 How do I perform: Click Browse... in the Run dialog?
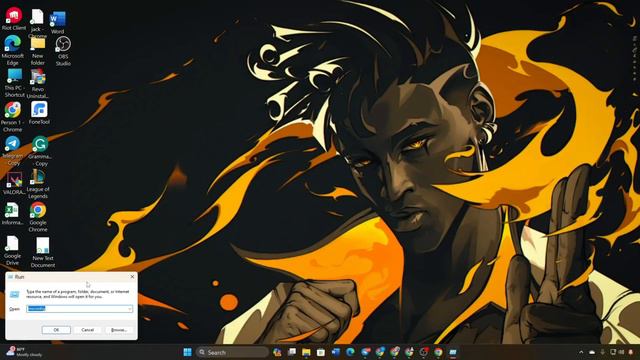119,330
